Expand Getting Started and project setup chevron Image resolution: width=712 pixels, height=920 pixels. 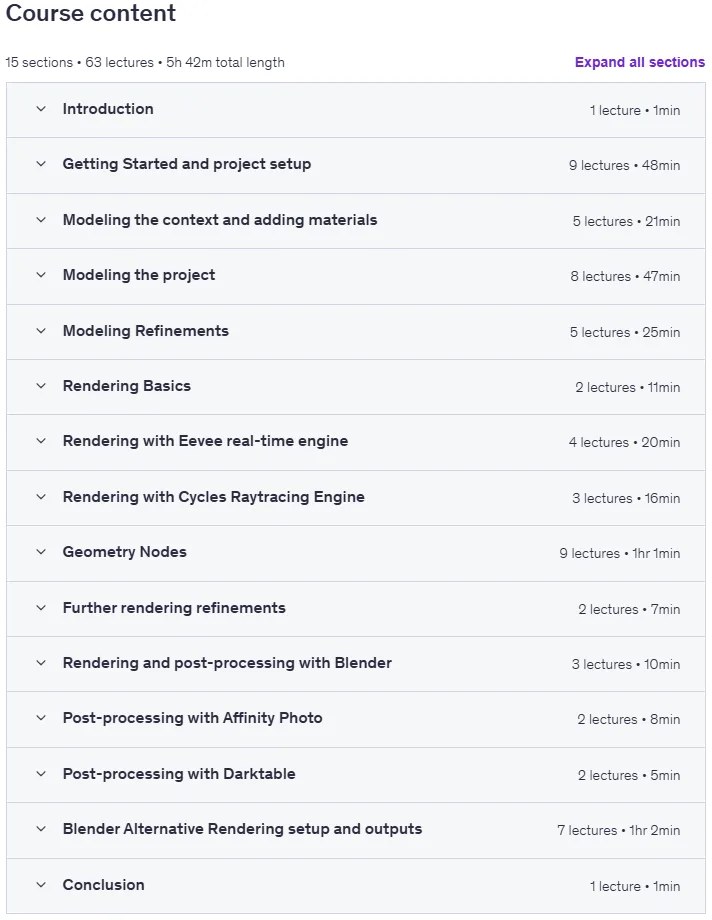pyautogui.click(x=41, y=164)
